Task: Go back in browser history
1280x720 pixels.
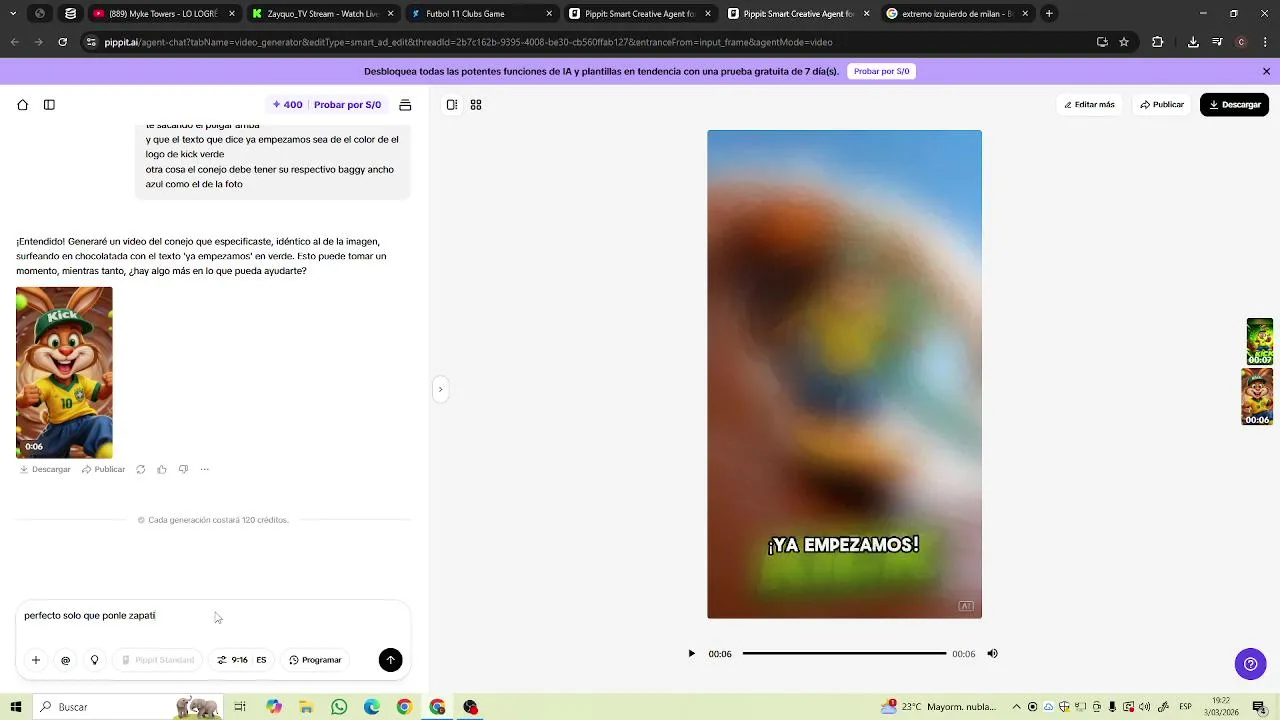Action: 14,42
